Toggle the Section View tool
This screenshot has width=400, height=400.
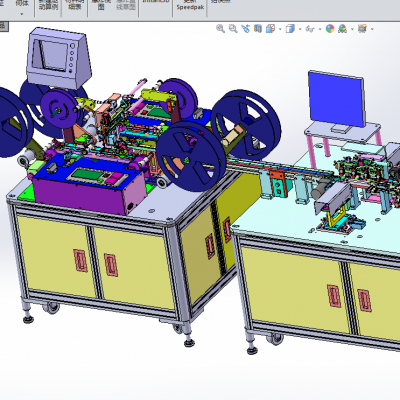[x=258, y=29]
